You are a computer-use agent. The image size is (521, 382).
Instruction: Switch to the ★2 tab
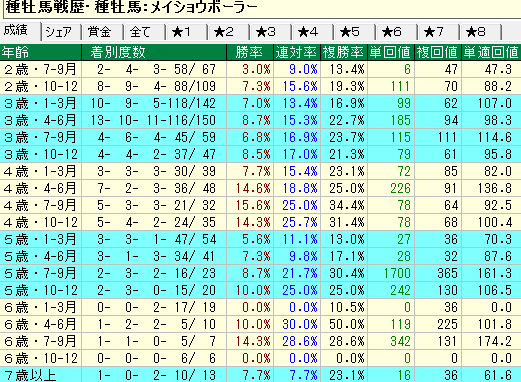click(228, 32)
